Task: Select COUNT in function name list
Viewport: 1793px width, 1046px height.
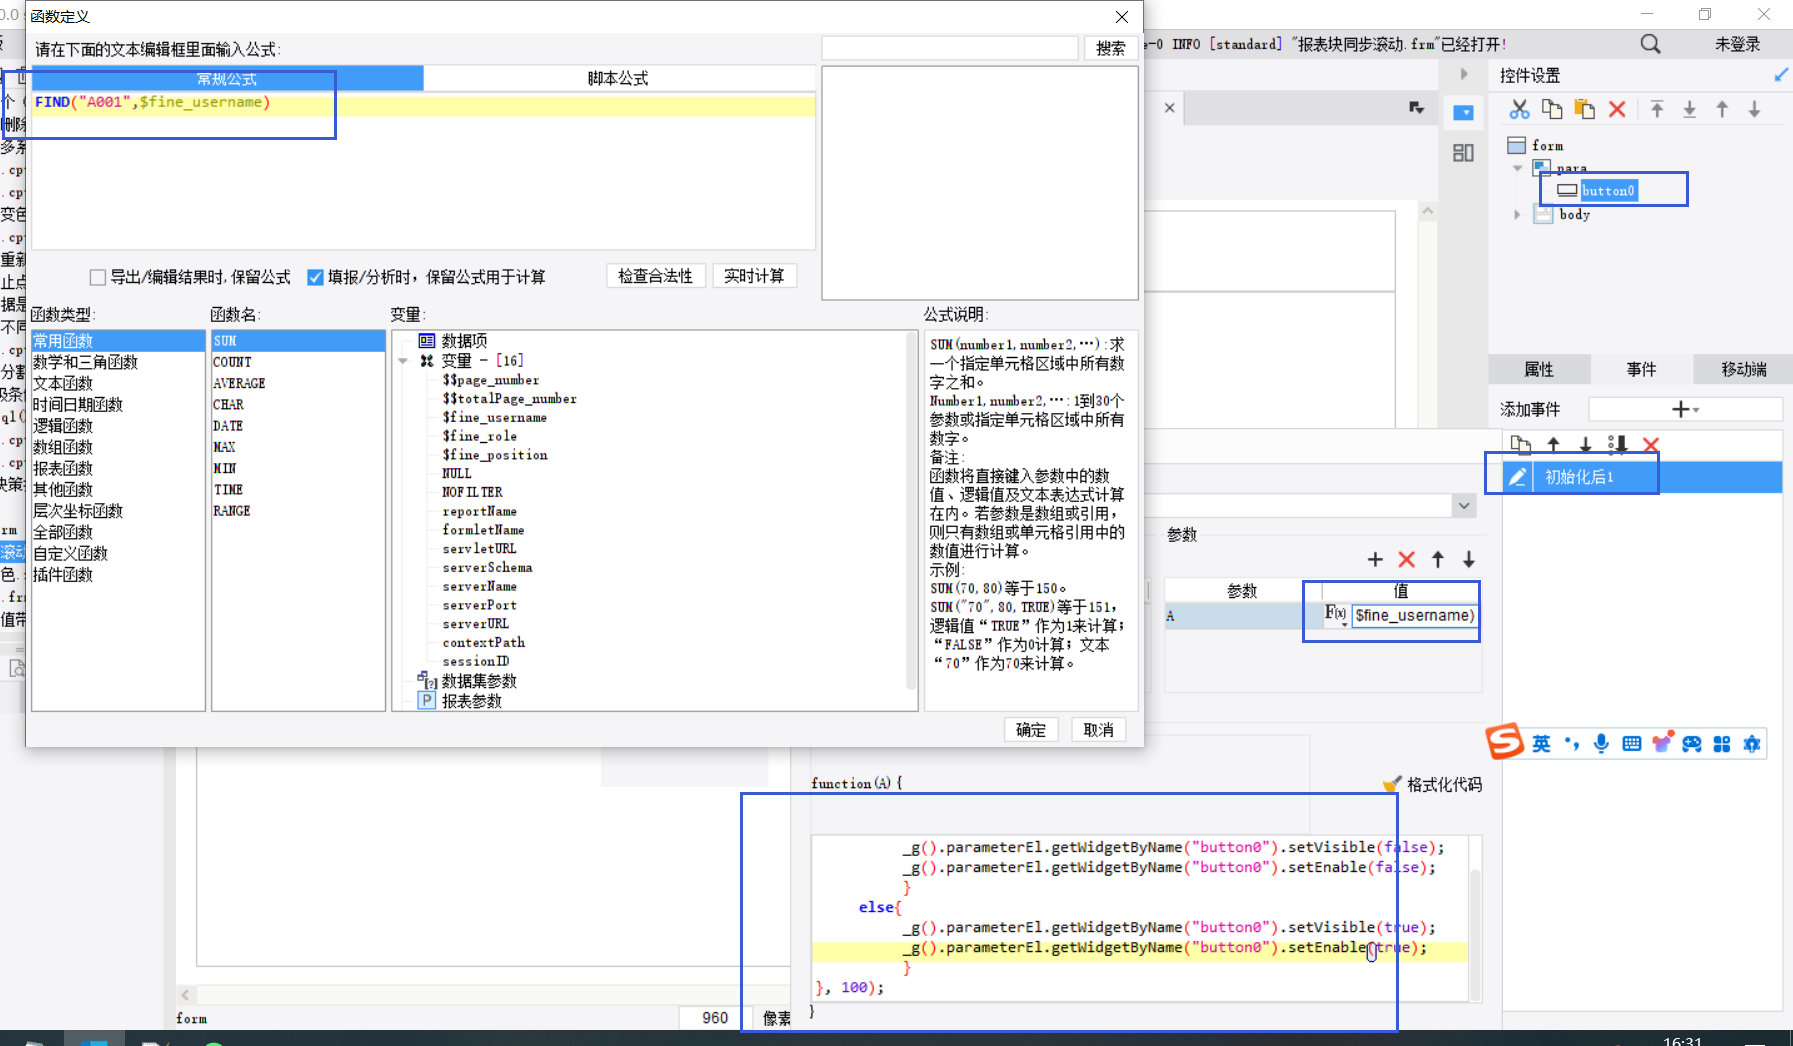Action: pos(232,362)
